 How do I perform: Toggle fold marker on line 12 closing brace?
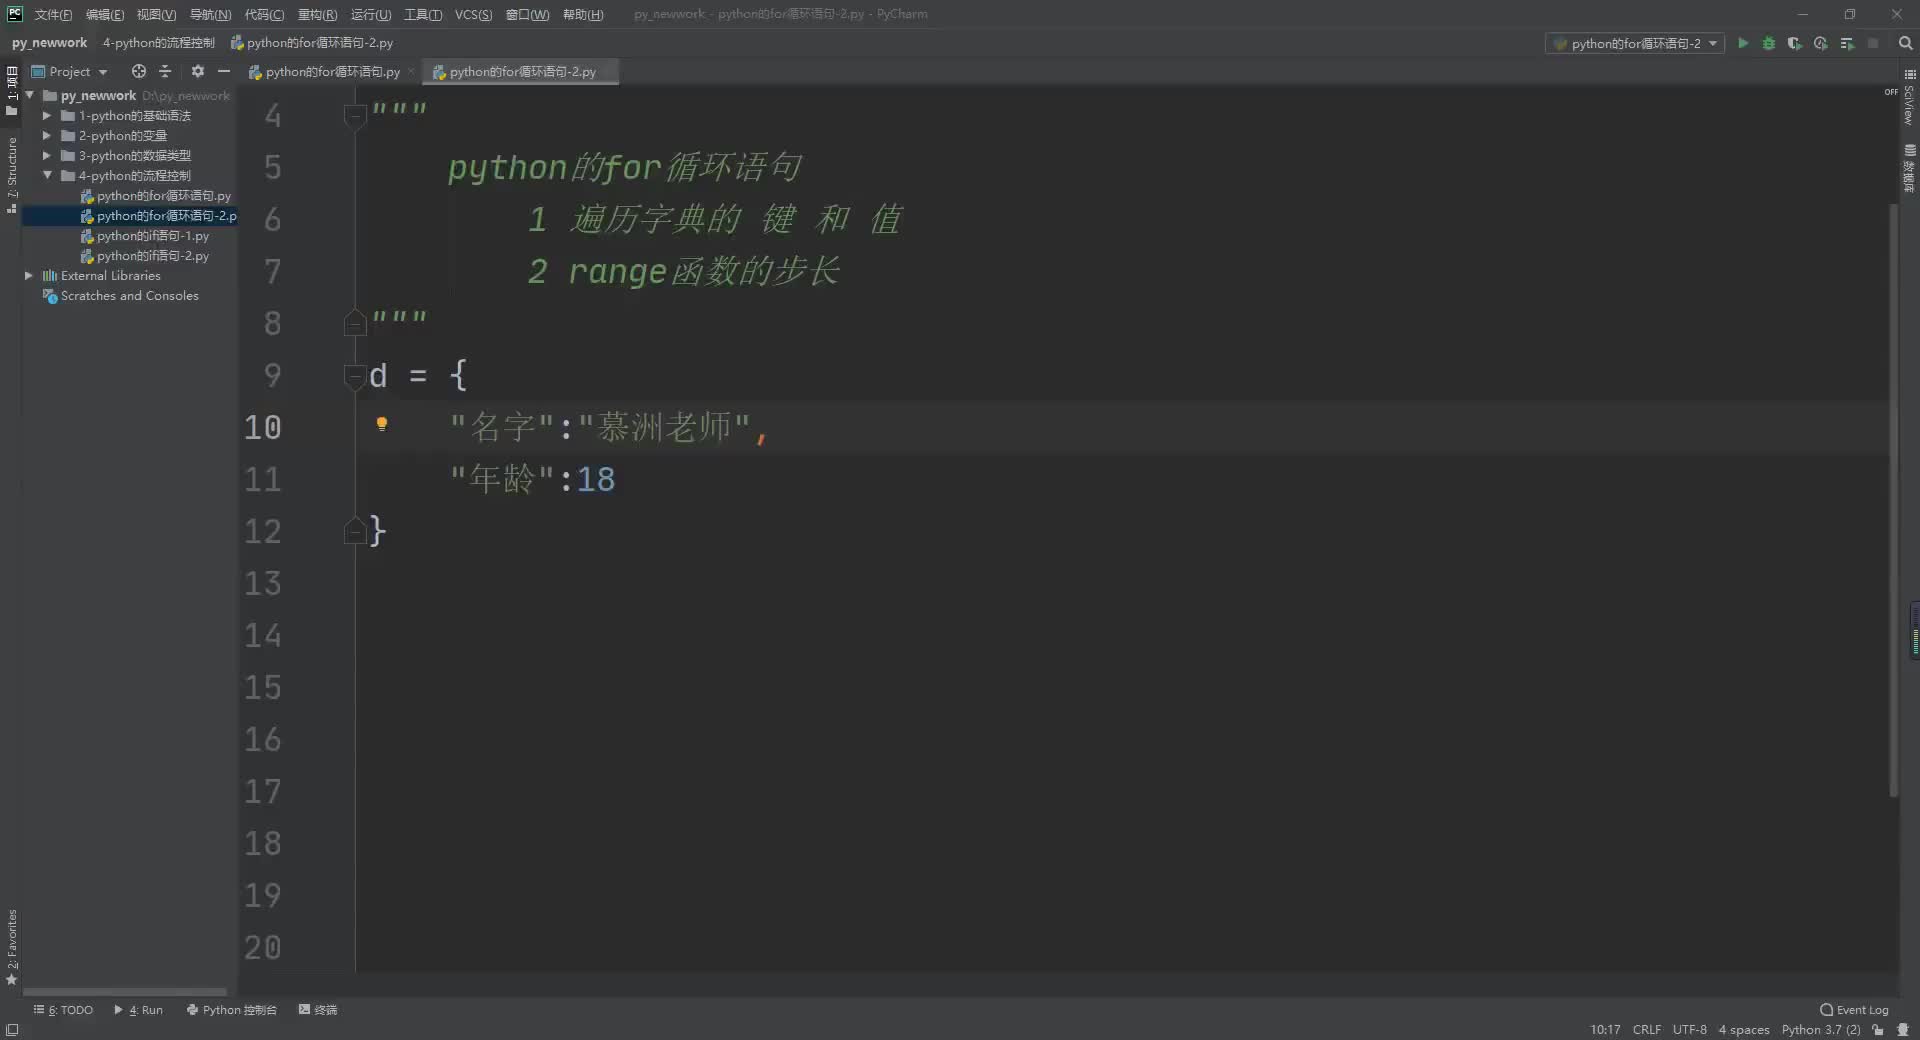[354, 530]
